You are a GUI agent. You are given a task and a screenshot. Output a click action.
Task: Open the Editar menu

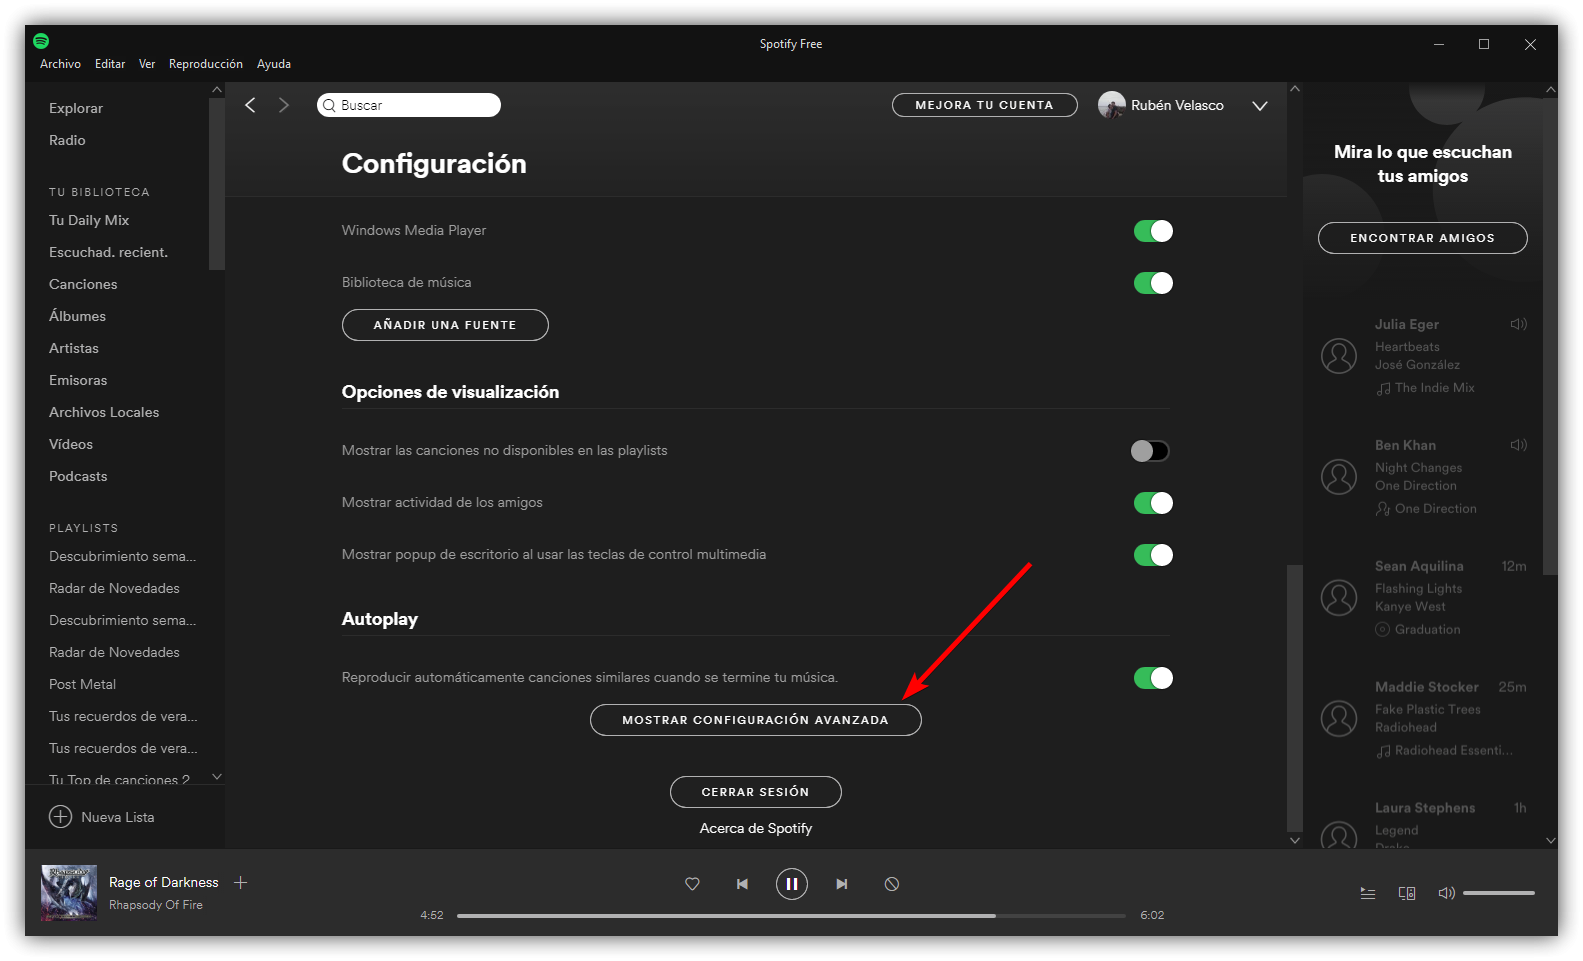110,64
